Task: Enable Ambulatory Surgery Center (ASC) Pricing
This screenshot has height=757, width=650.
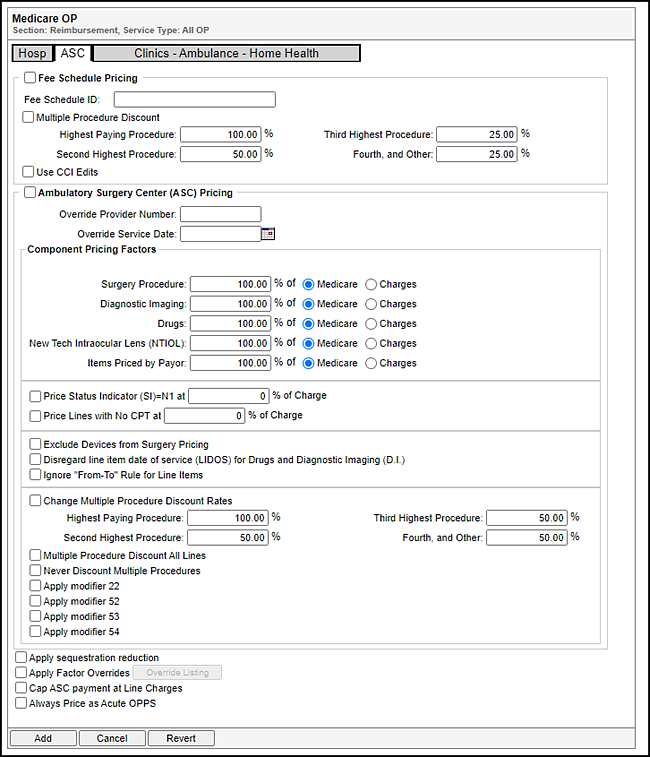Action: [30, 193]
